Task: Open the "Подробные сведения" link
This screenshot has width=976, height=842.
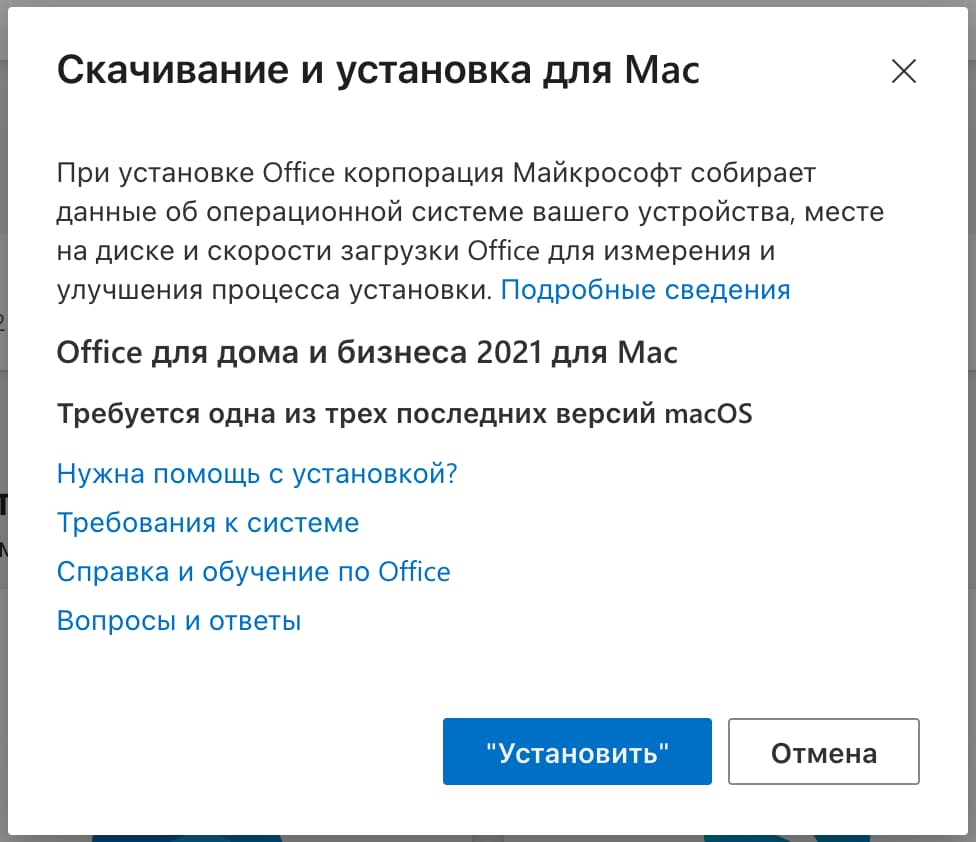Action: [x=645, y=290]
